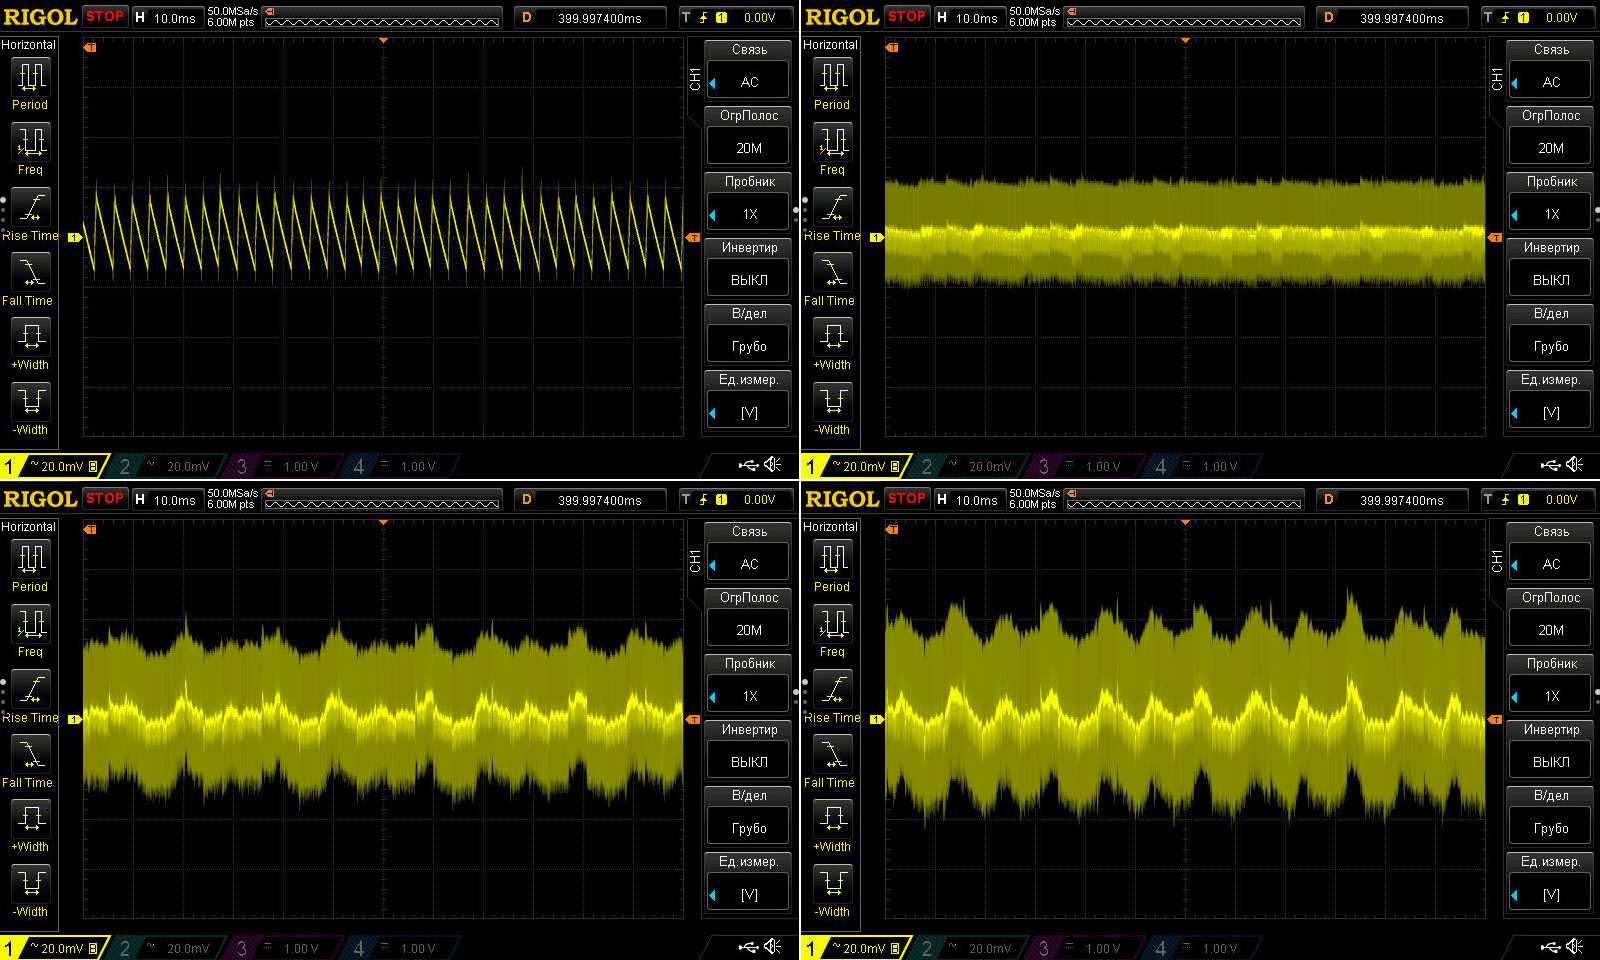Toggle the ОгрПолос 20M bandwidth limit in the top-right scope
The image size is (1600, 960).
pos(1550,147)
